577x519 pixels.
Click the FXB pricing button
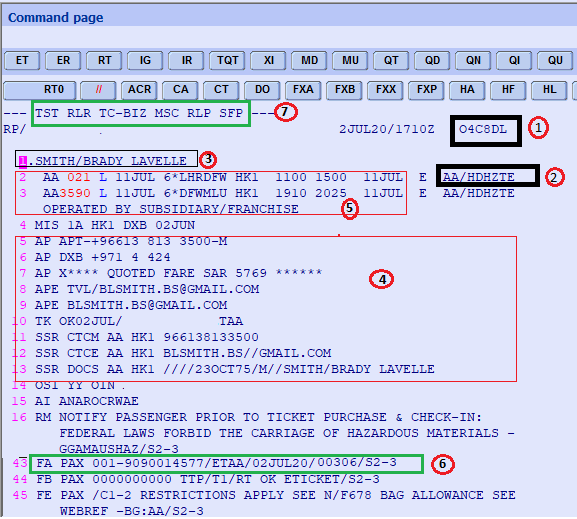tap(344, 90)
